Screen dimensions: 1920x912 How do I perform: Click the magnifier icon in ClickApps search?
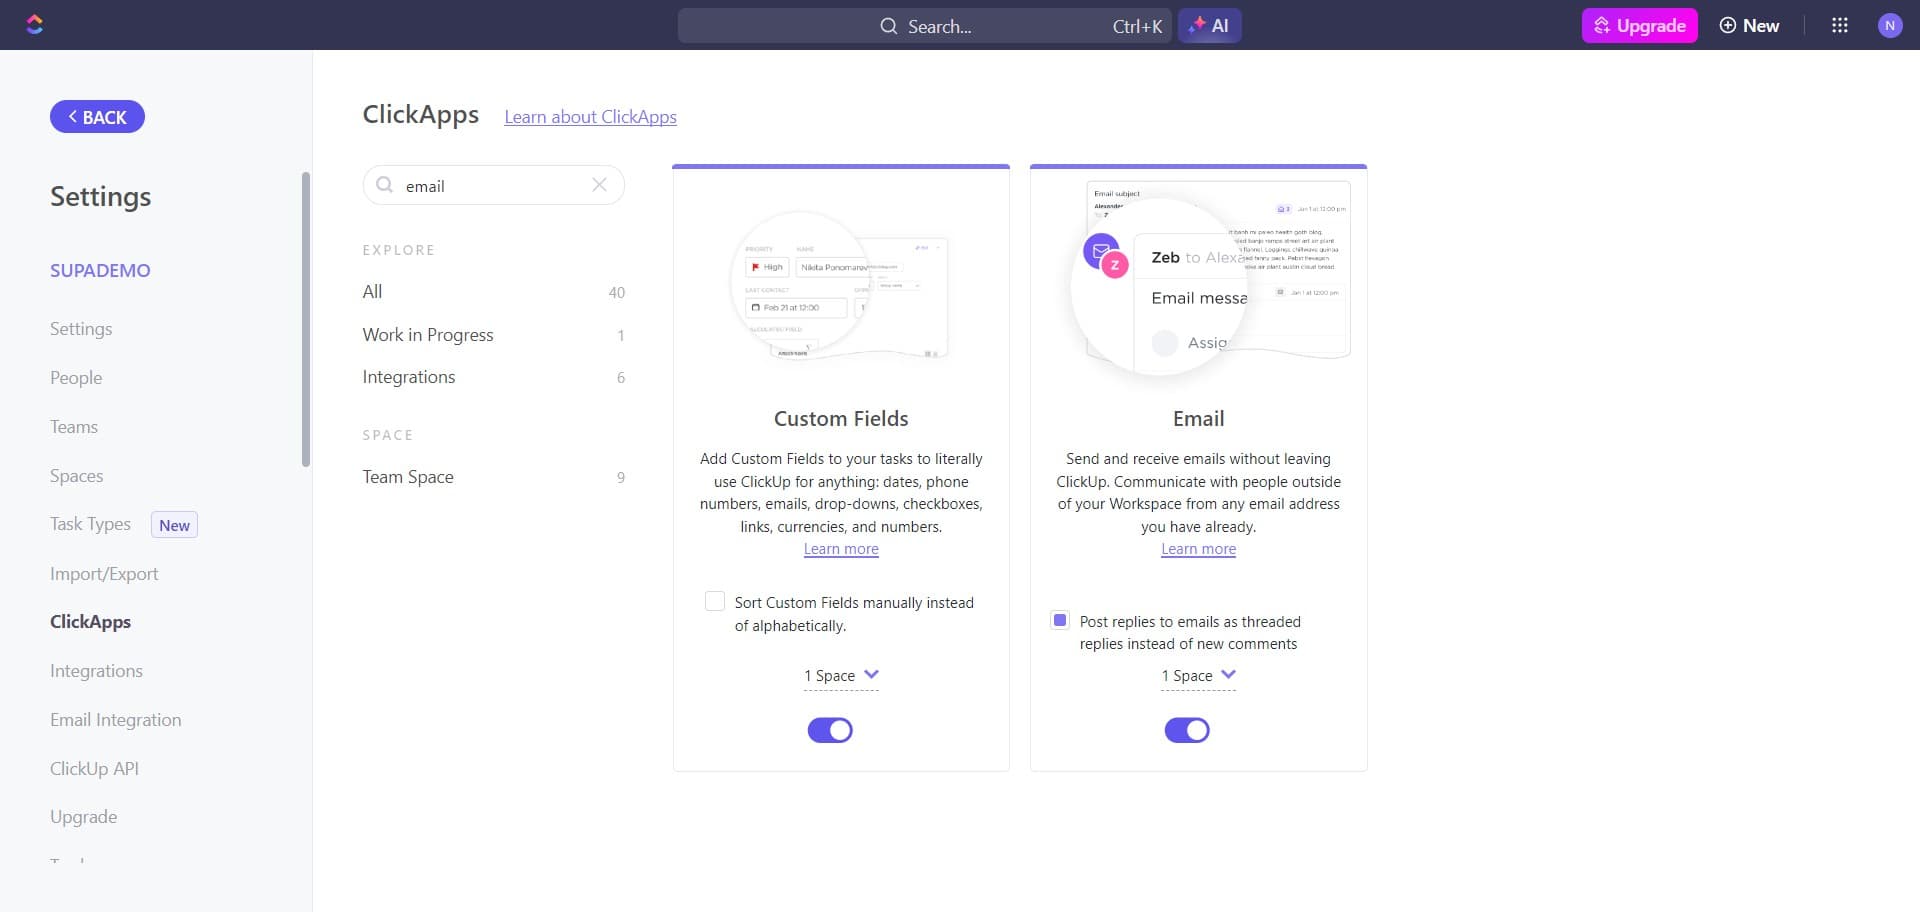384,185
